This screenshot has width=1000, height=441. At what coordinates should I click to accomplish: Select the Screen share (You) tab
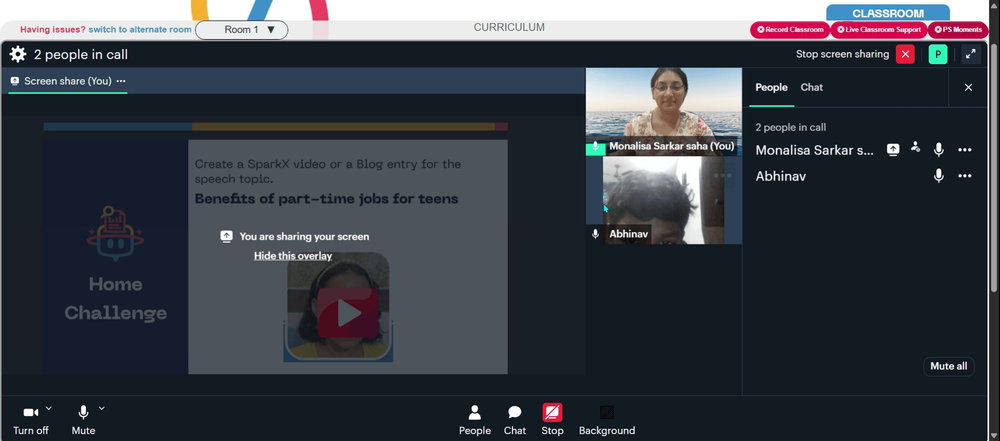click(x=68, y=81)
